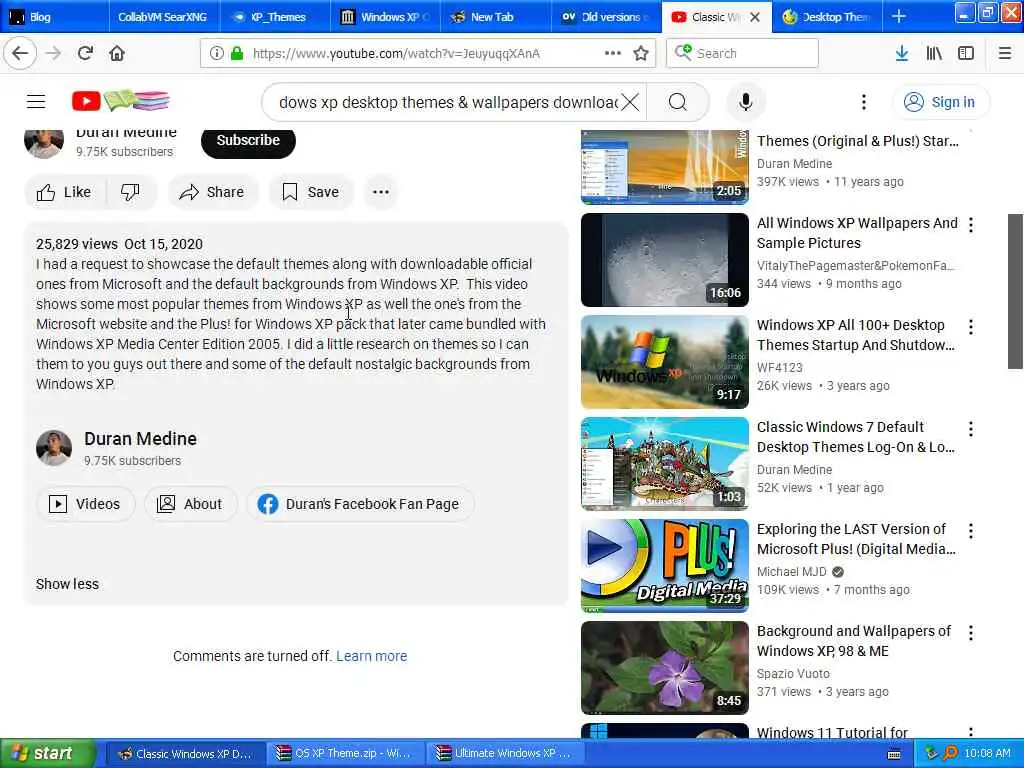The height and width of the screenshot is (768, 1024).
Task: Open YouTube settings three-dot menu
Action: click(x=863, y=102)
